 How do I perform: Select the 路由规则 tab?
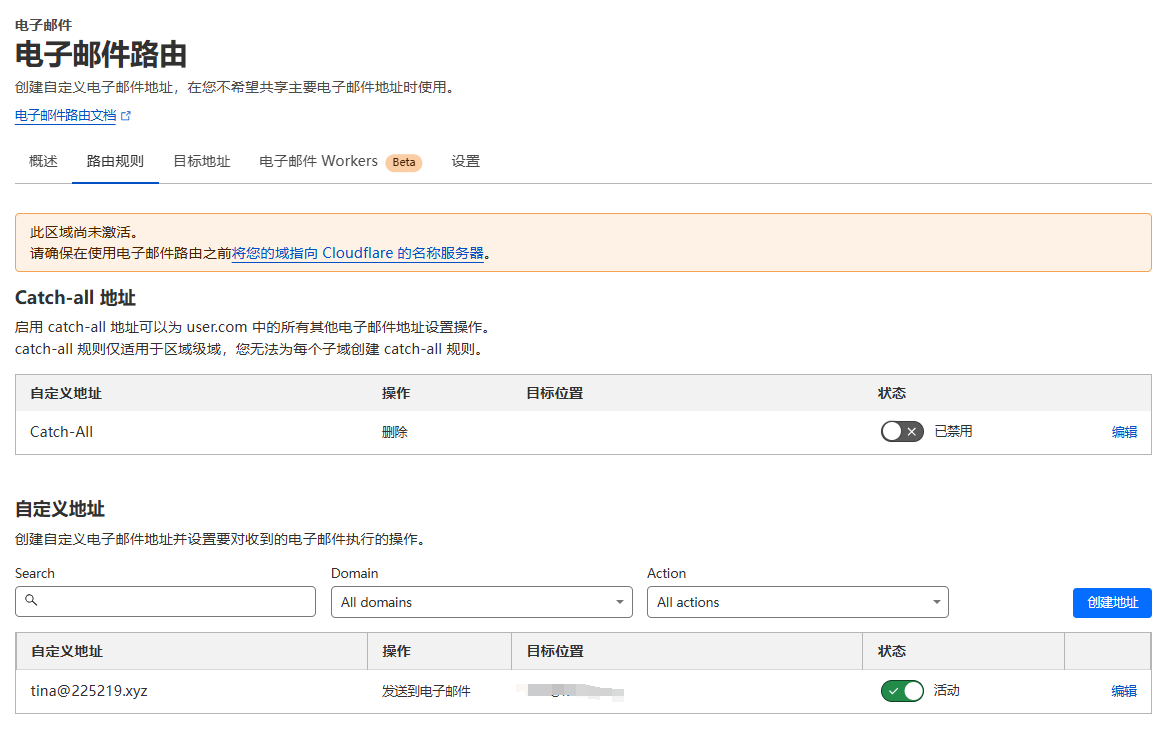click(x=115, y=161)
